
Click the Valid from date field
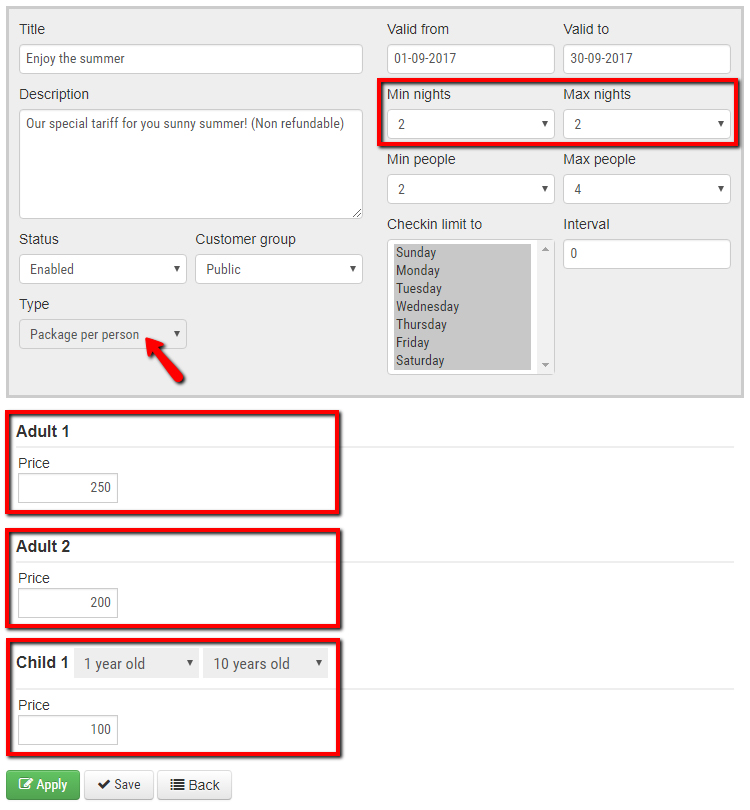click(470, 59)
